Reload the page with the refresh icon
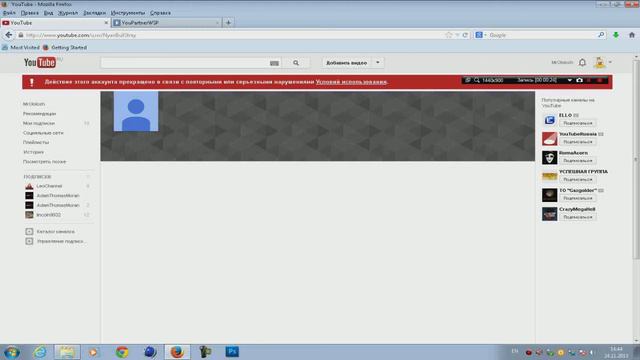Viewport: 640px width, 360px height. point(465,35)
